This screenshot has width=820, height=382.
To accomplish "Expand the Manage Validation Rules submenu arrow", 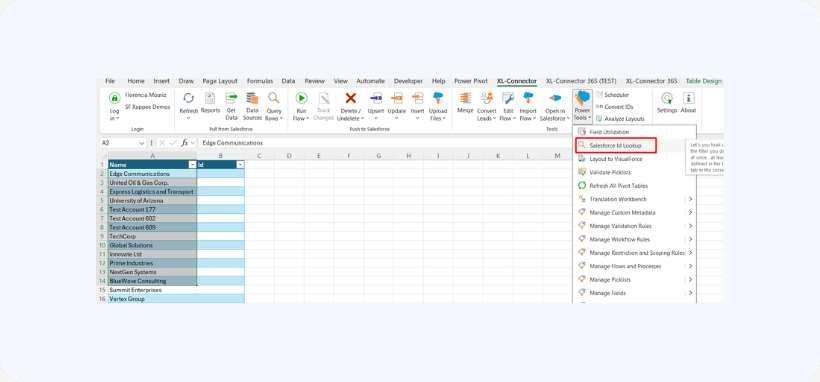I will (690, 226).
